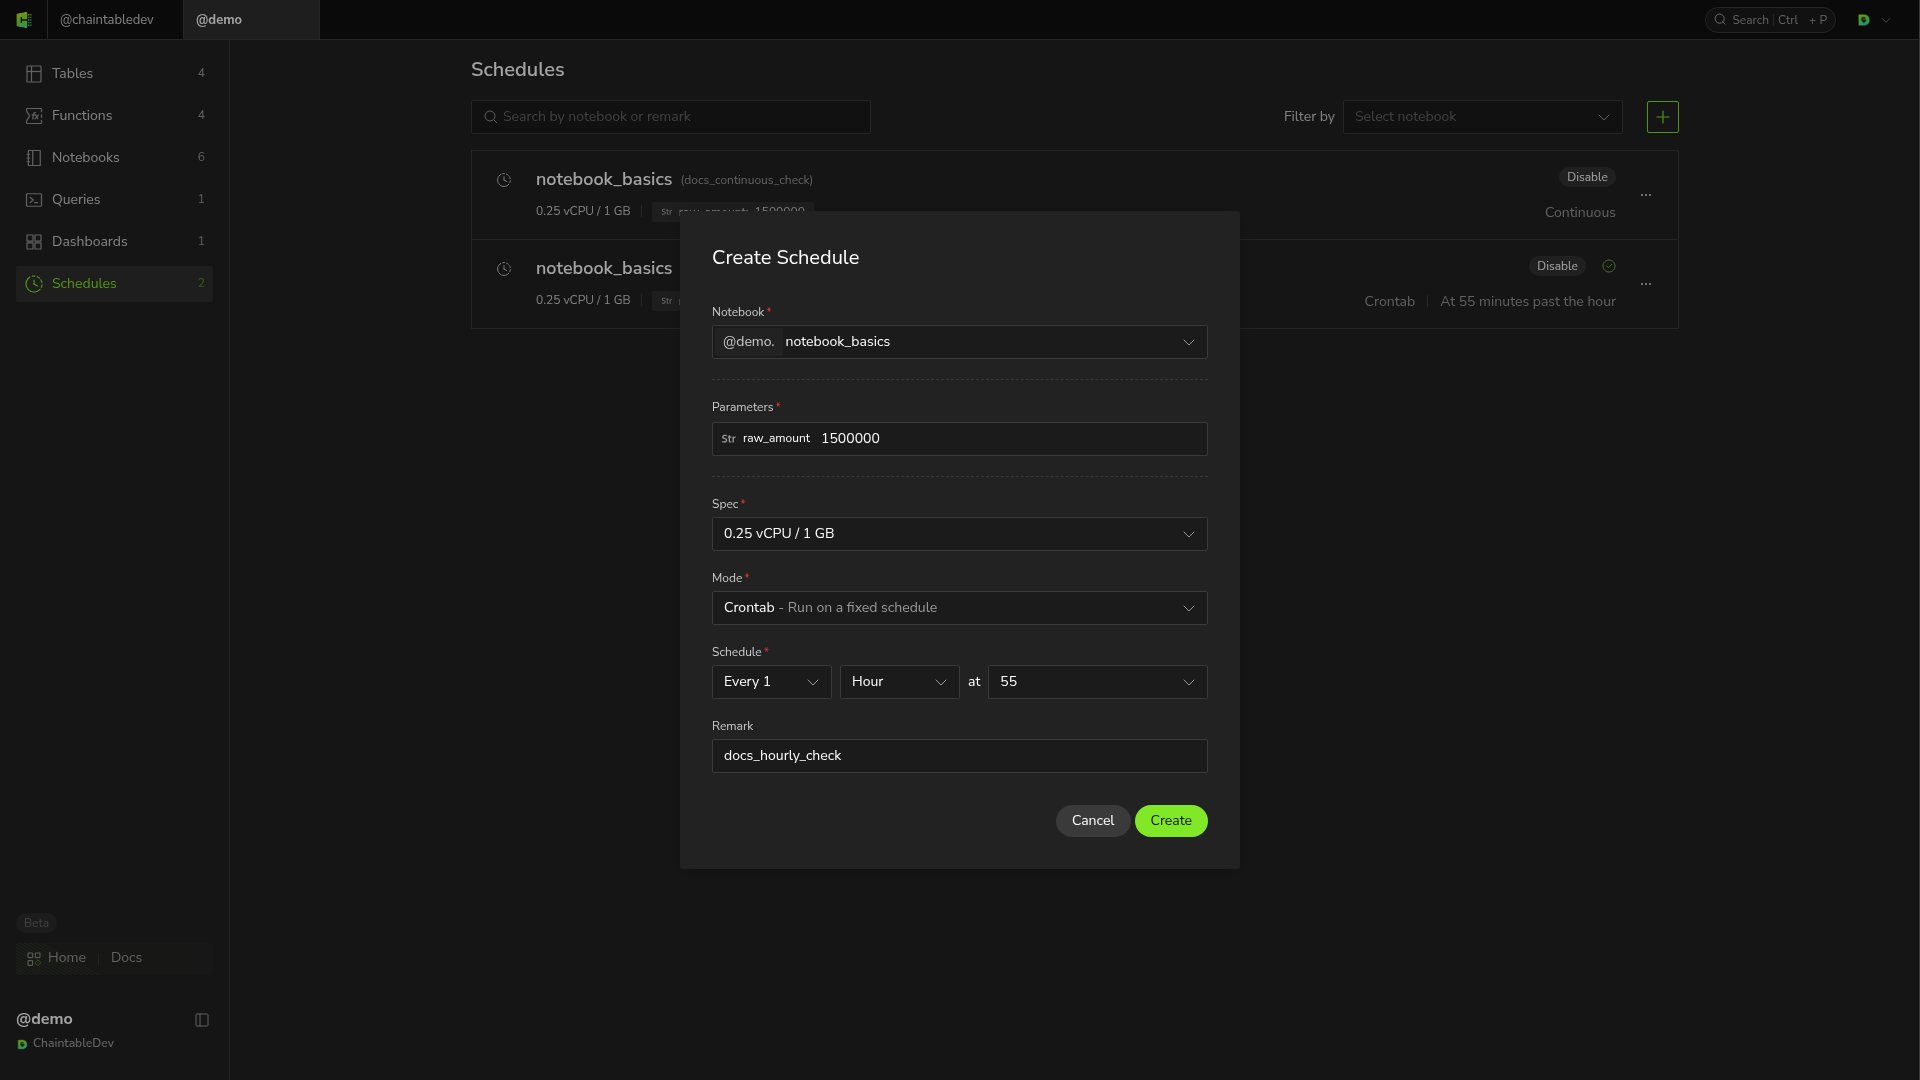Click the search magnifier icon in top bar

point(1720,20)
